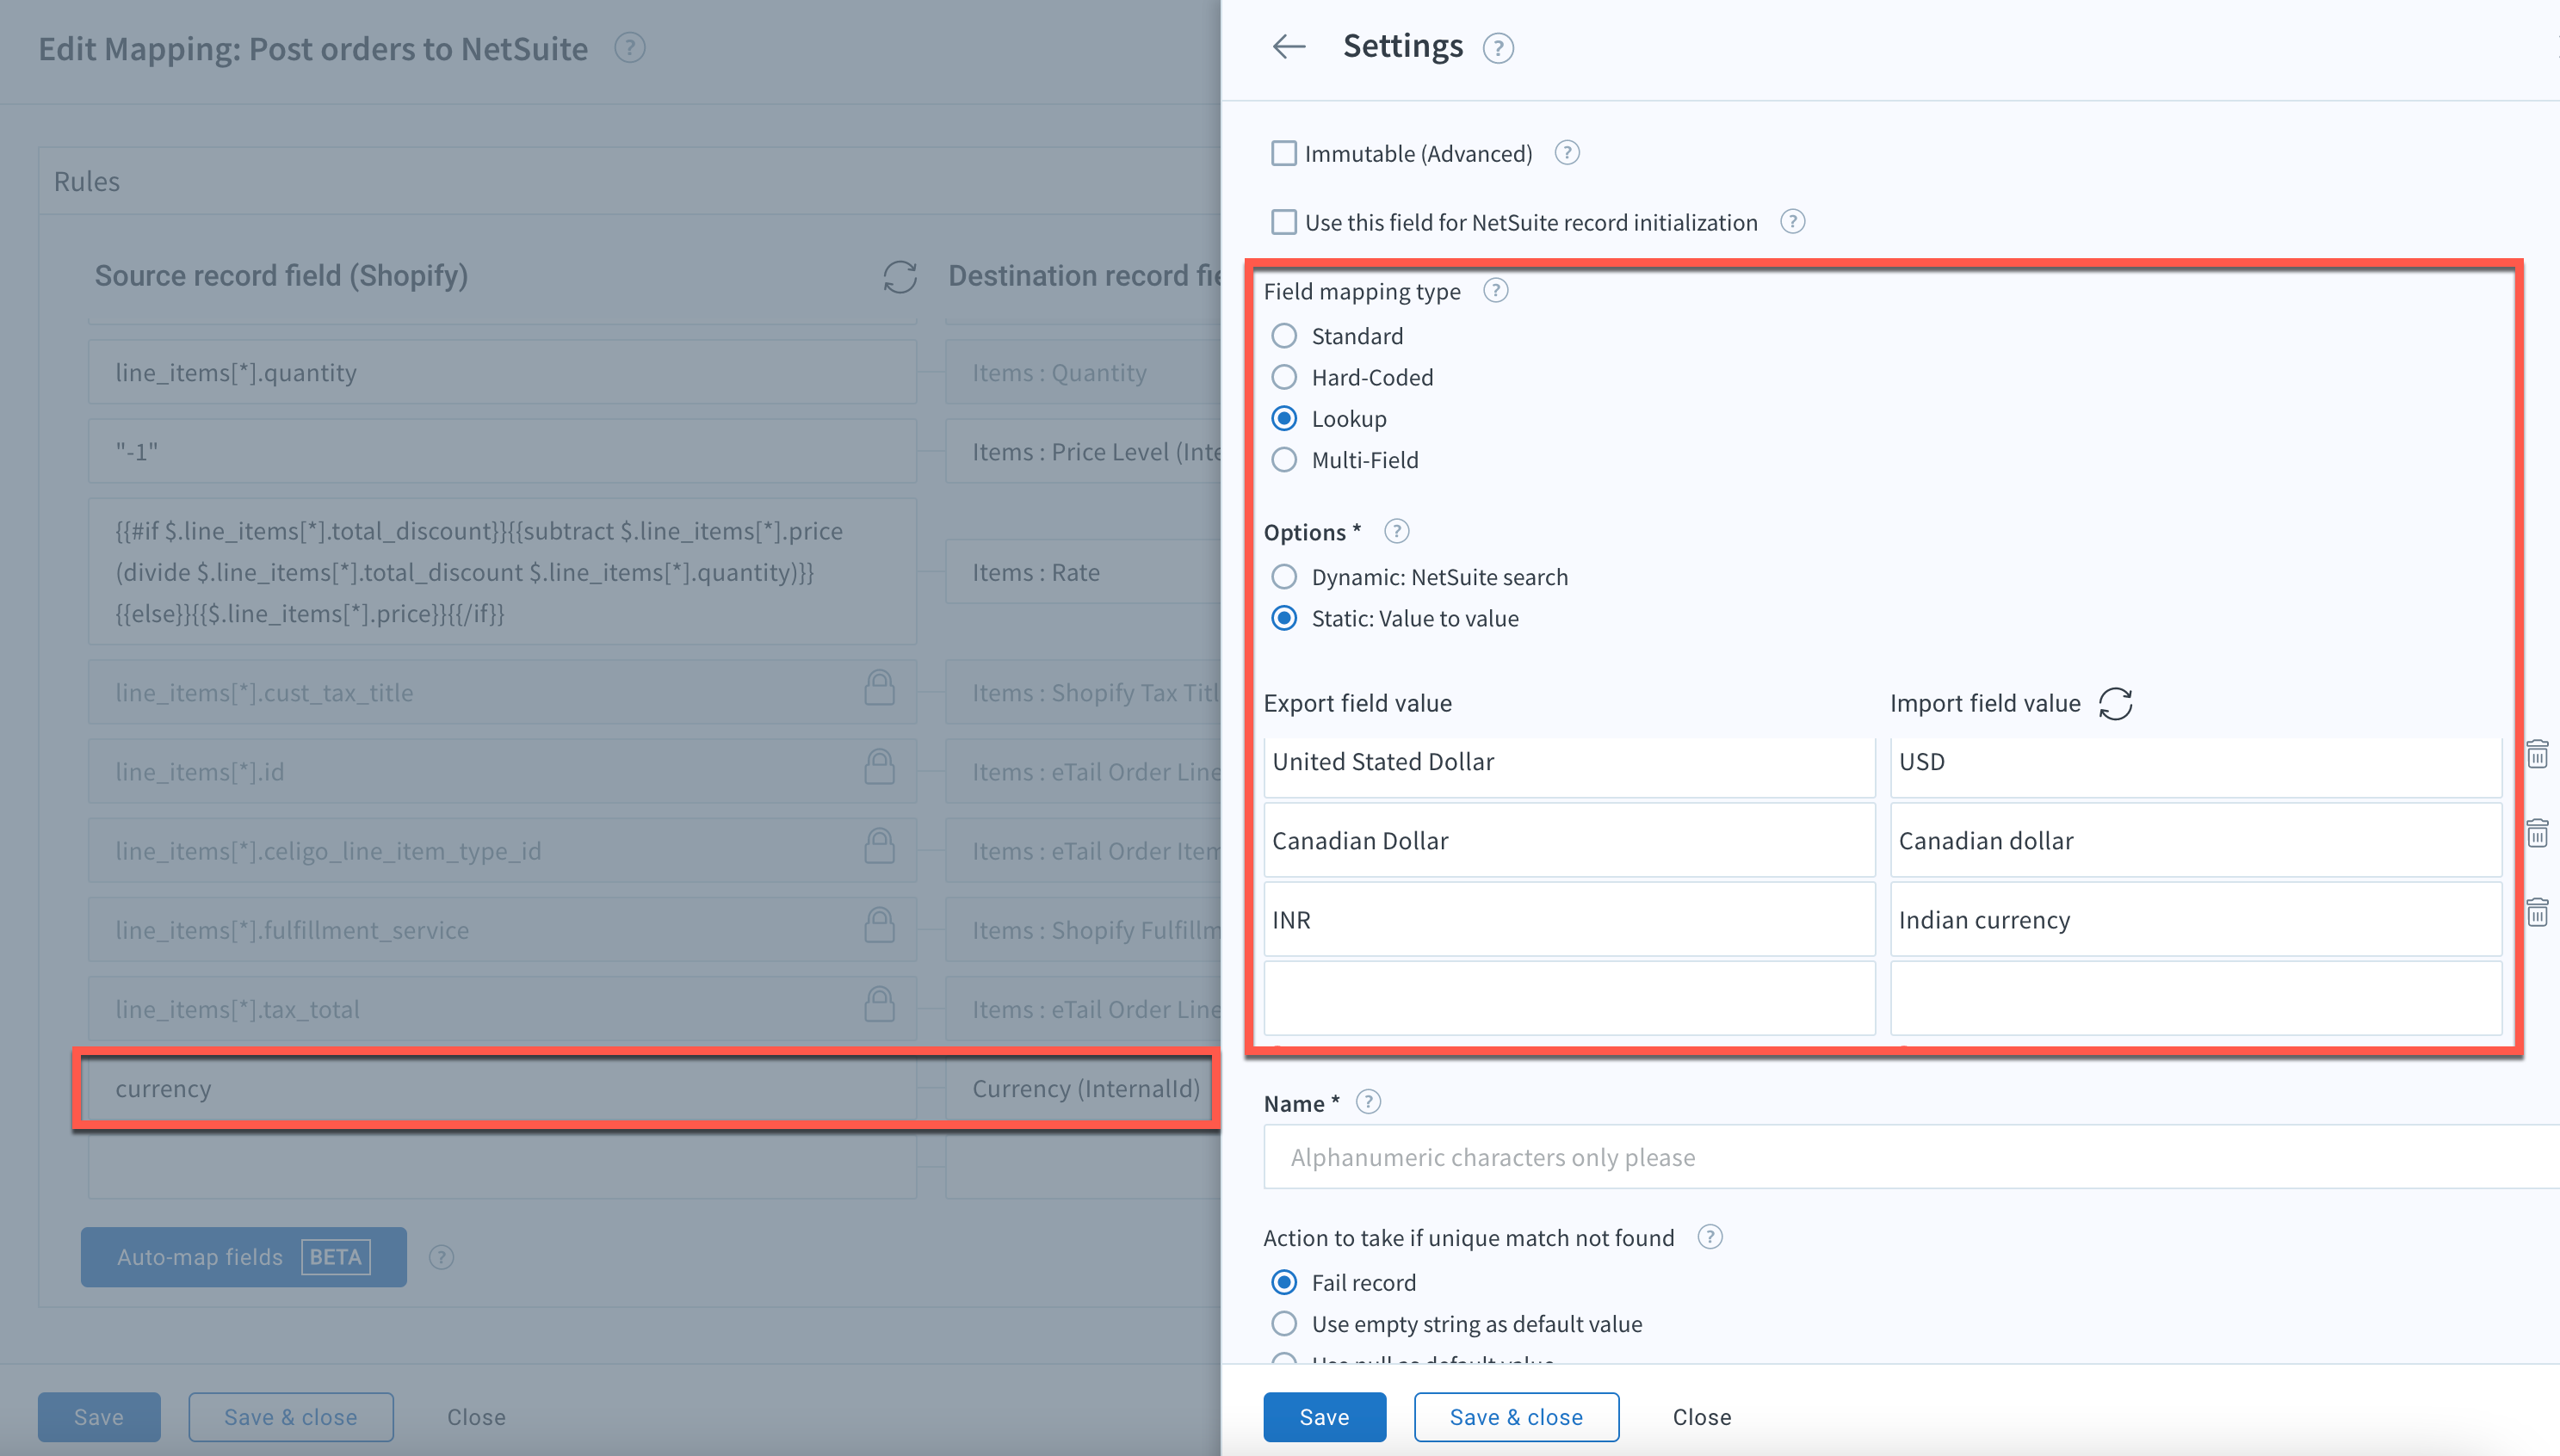Click the "-1" source field
The width and height of the screenshot is (2560, 1456).
pos(502,451)
